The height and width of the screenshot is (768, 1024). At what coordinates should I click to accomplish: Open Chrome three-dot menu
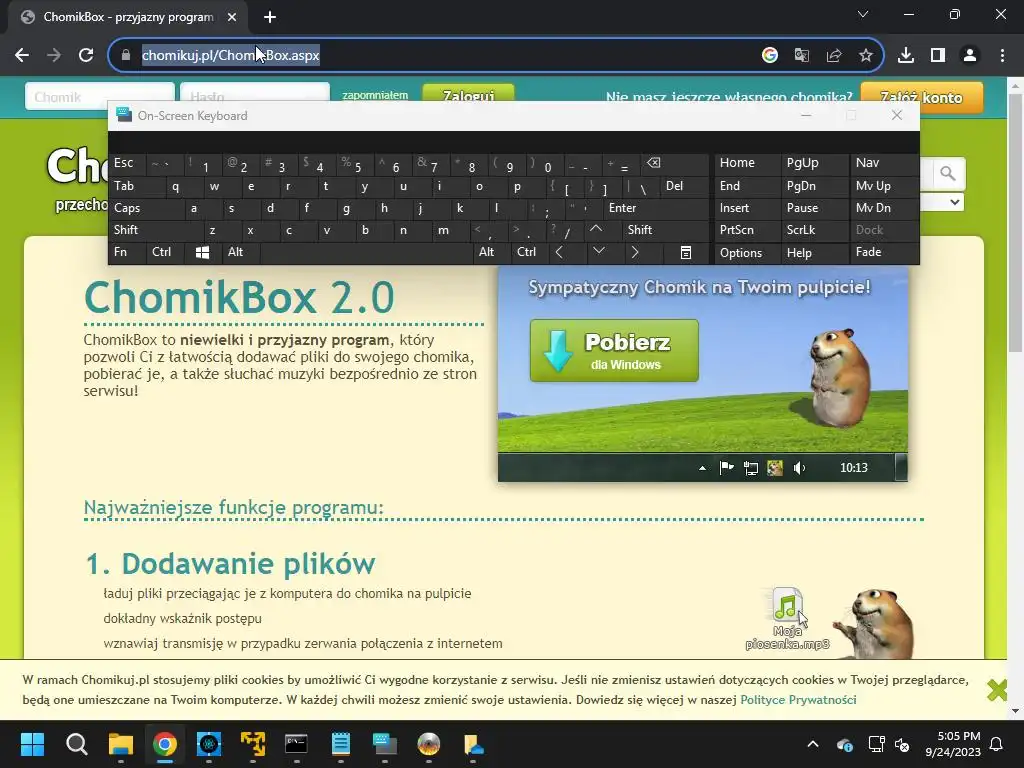coord(1002,56)
